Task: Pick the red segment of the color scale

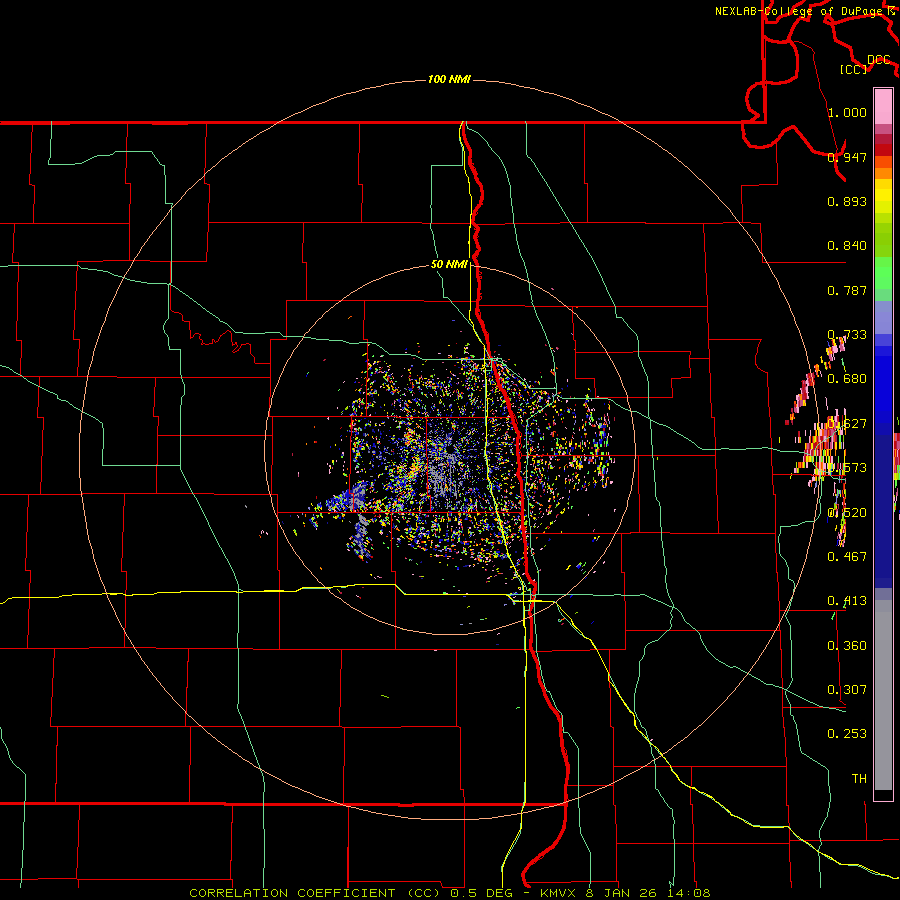Action: pyautogui.click(x=883, y=150)
